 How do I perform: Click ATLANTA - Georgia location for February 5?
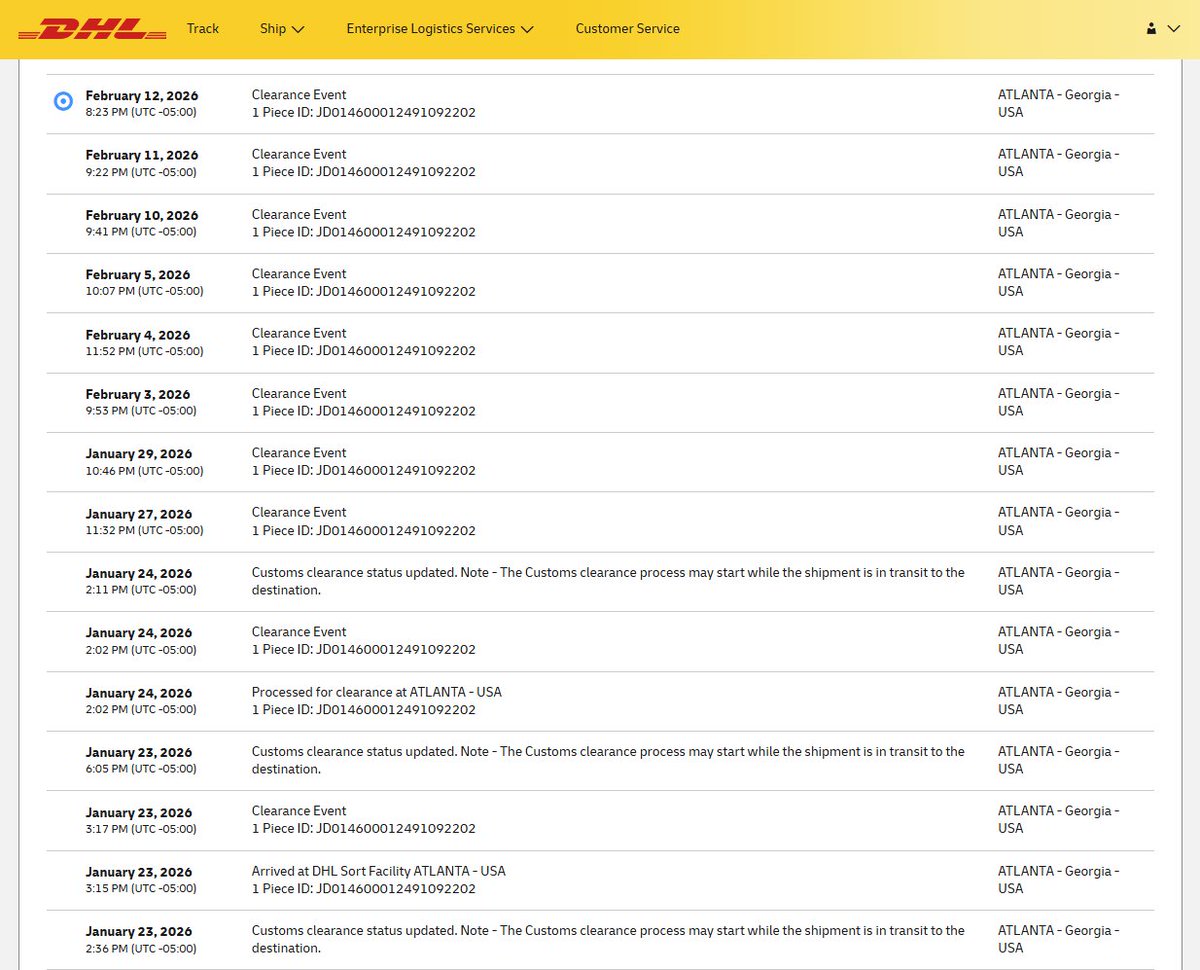pyautogui.click(x=1059, y=282)
